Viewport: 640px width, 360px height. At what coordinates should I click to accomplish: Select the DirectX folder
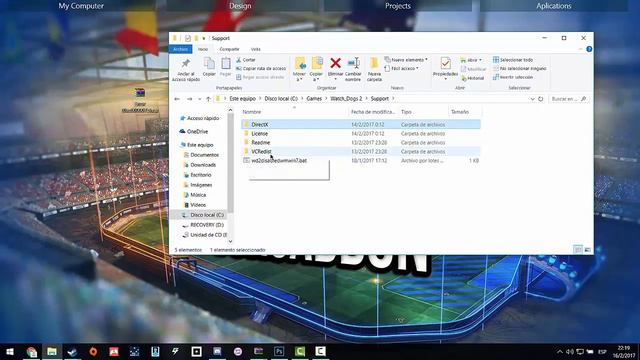point(361,124)
